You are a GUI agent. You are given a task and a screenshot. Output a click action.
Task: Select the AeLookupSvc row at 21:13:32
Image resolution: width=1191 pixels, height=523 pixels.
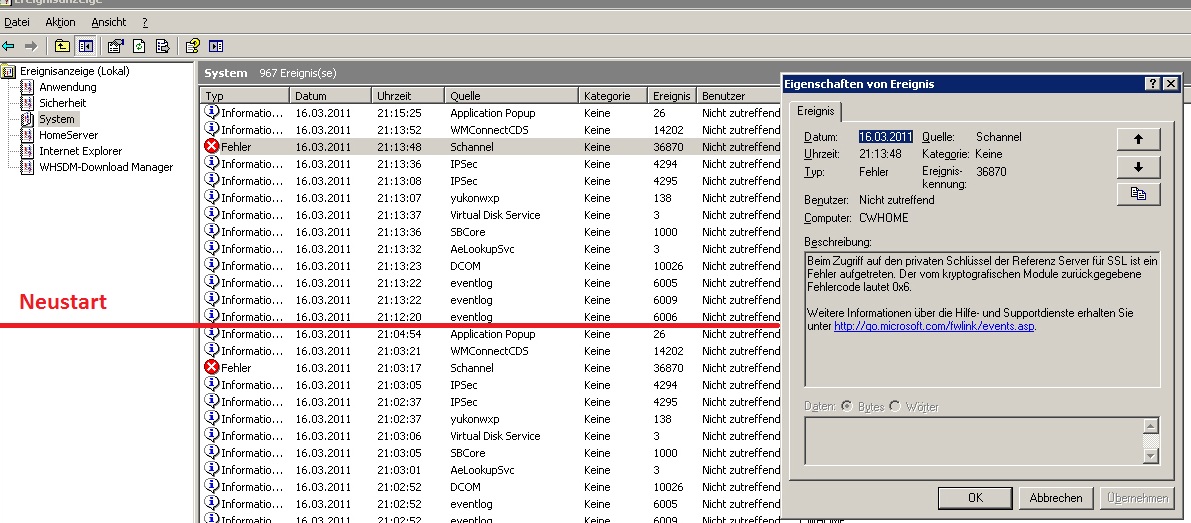[x=490, y=249]
